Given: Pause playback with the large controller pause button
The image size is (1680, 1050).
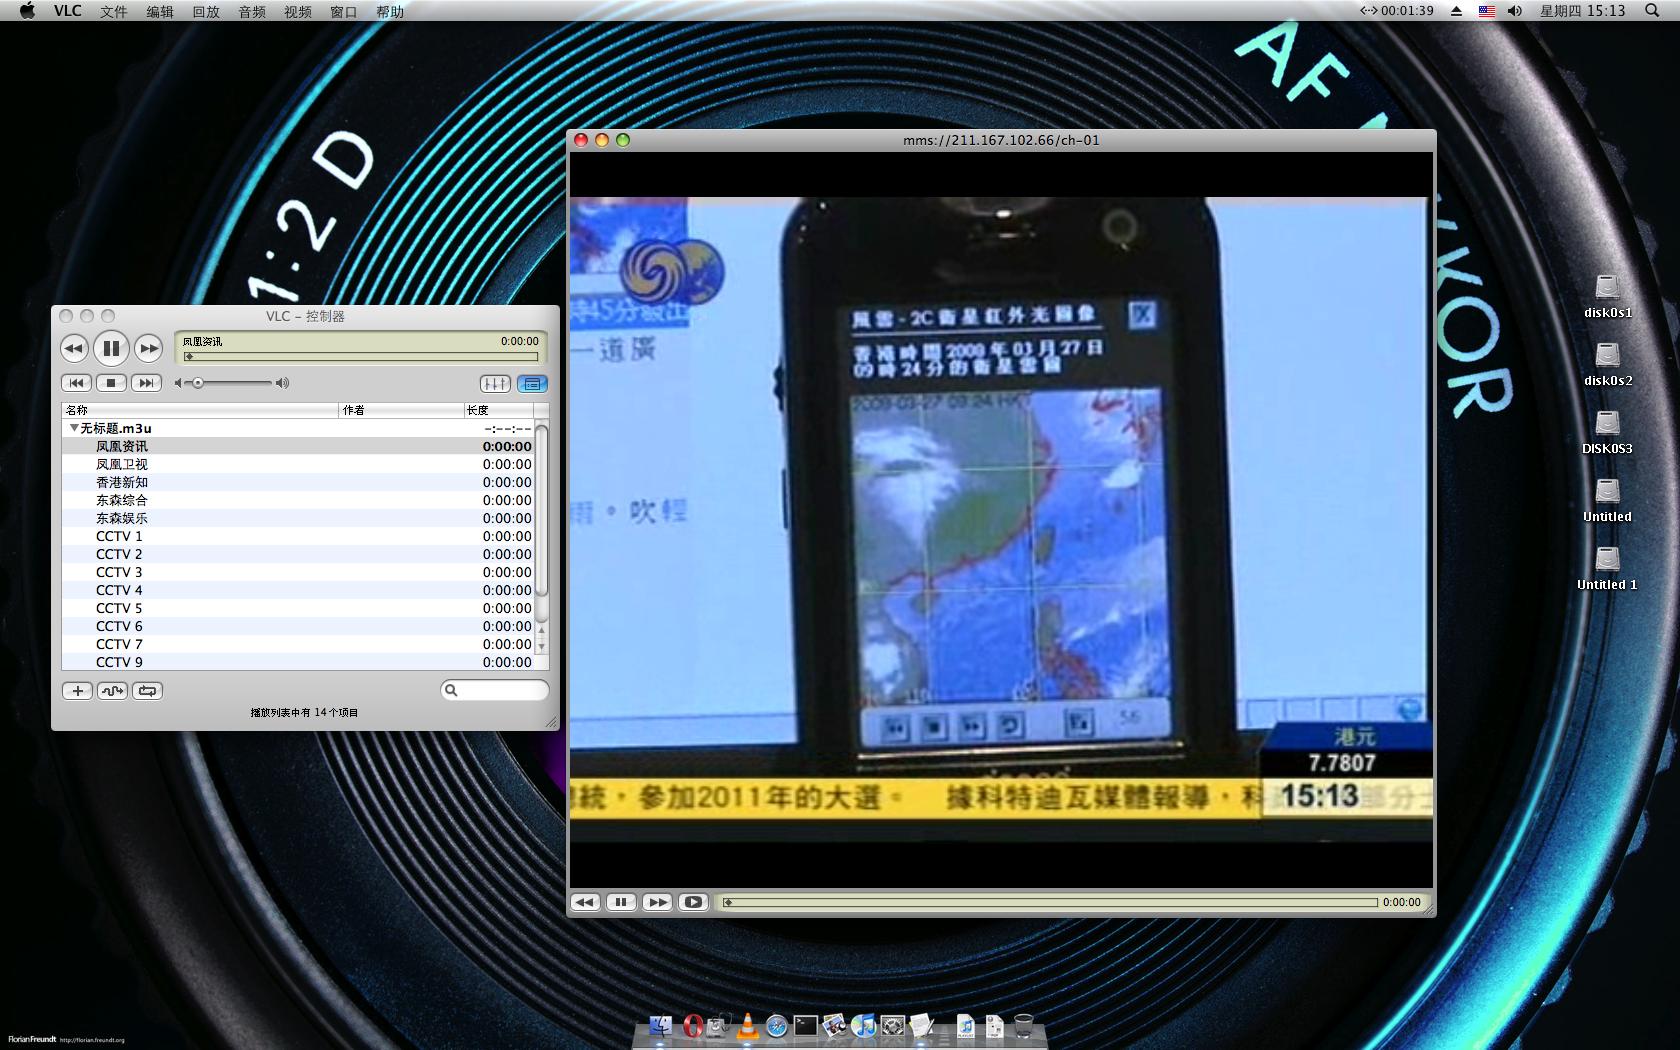Looking at the screenshot, I should pyautogui.click(x=111, y=348).
